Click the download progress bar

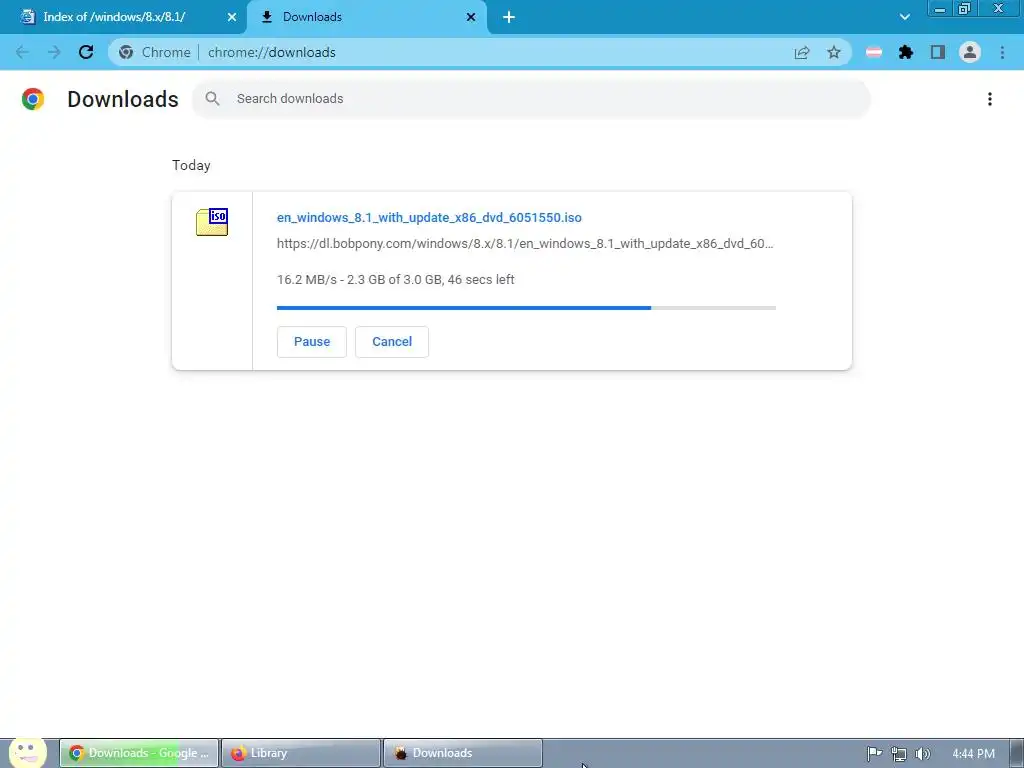[526, 308]
